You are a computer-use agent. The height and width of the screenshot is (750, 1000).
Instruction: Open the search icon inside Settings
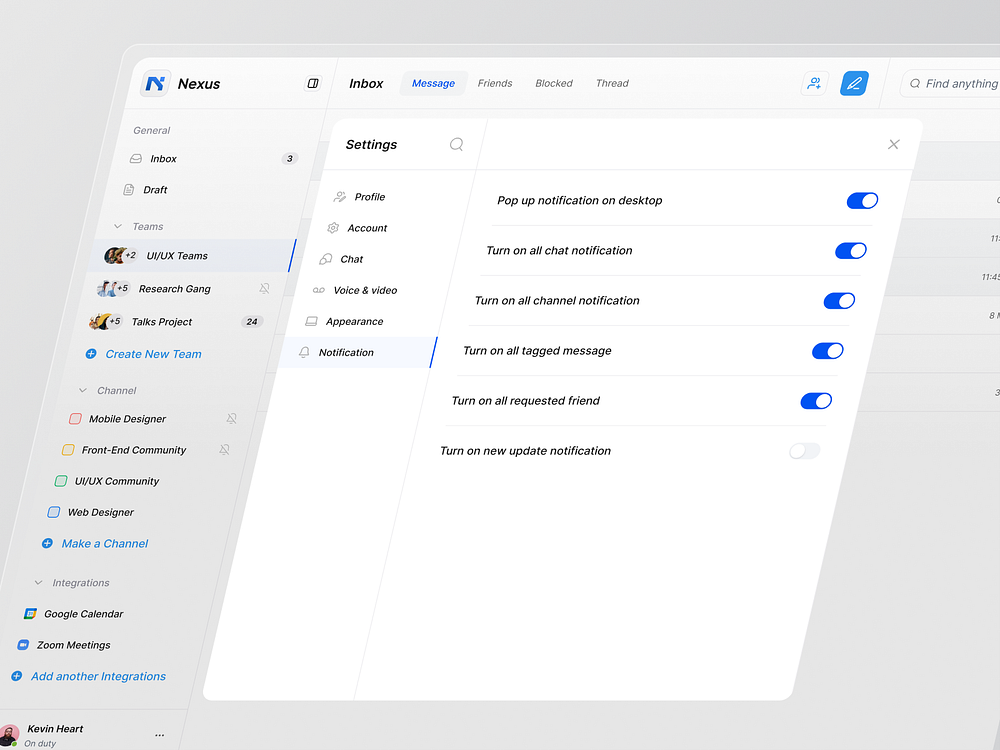tap(456, 144)
